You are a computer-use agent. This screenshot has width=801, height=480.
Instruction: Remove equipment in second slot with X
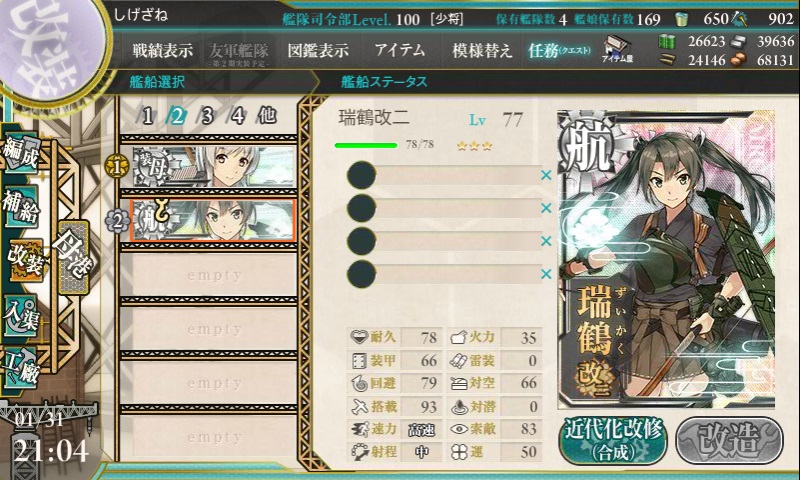pyautogui.click(x=546, y=208)
